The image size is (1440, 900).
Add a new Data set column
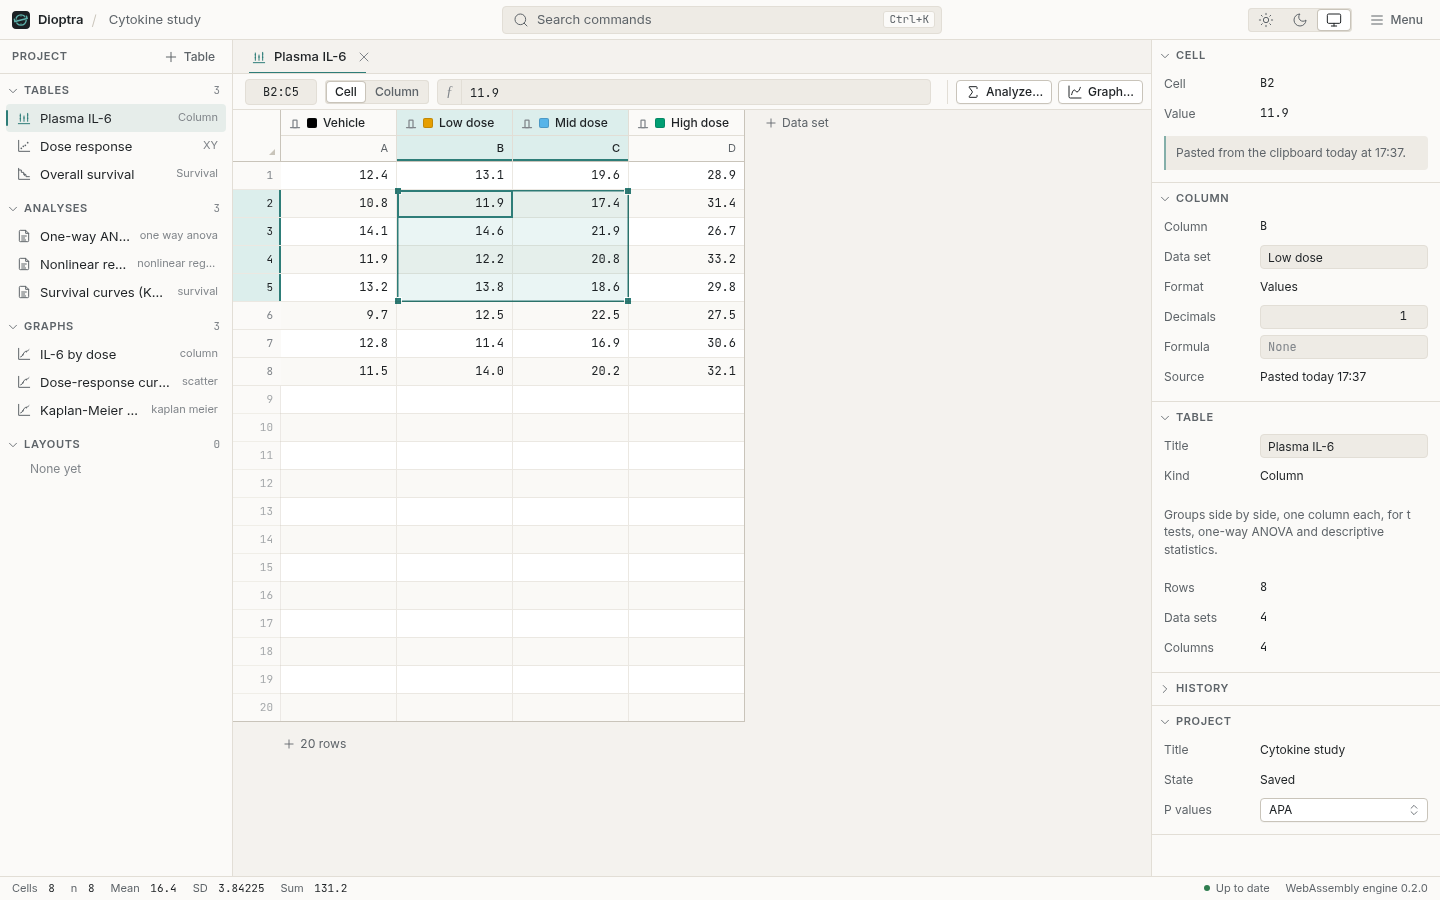click(797, 123)
